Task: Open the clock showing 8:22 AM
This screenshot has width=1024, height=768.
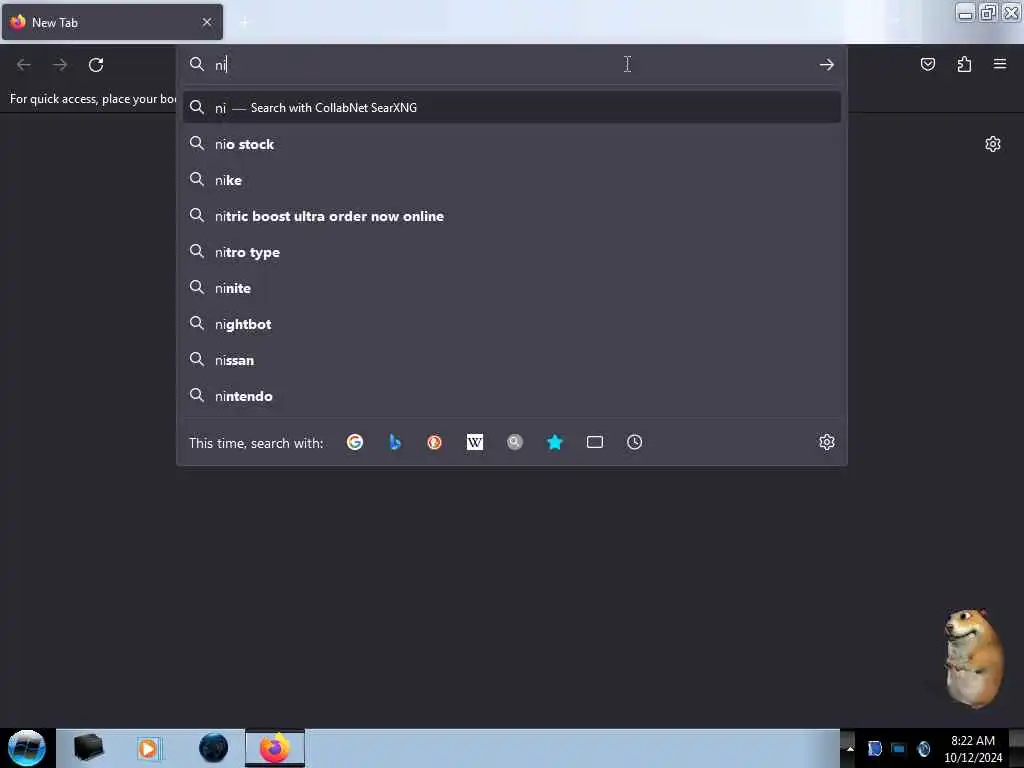Action: tap(973, 748)
